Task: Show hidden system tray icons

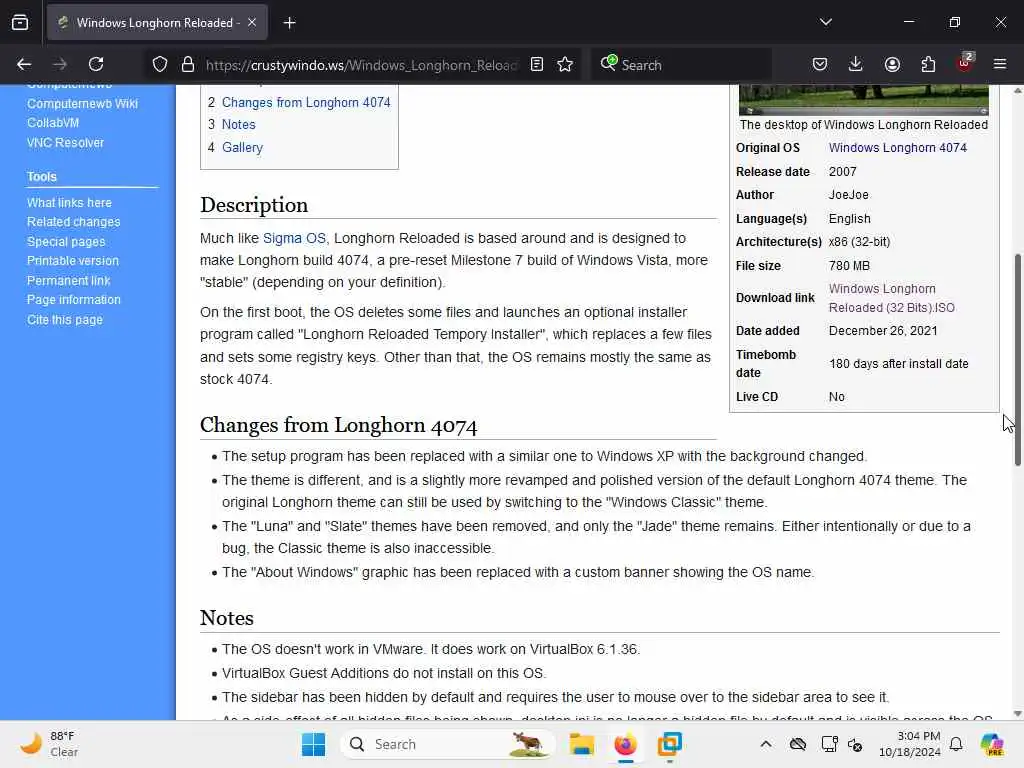Action: tap(766, 744)
